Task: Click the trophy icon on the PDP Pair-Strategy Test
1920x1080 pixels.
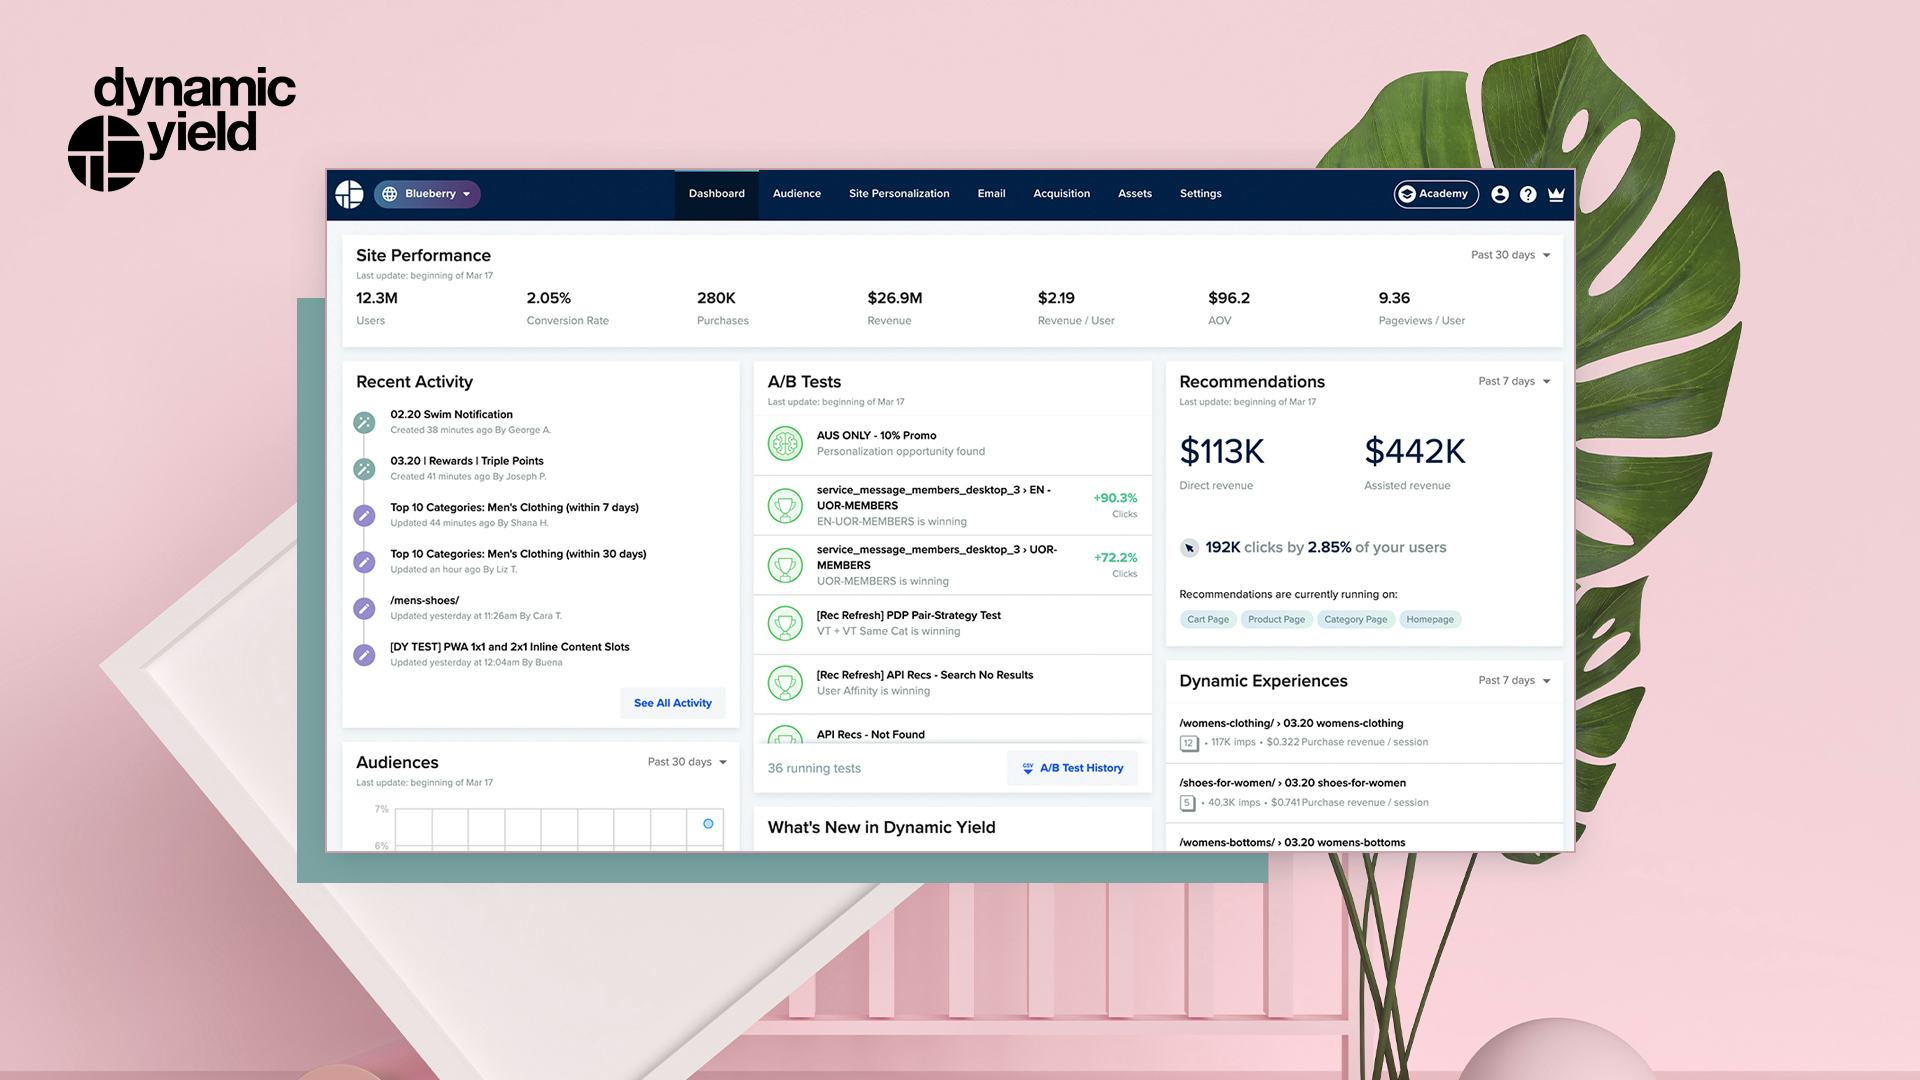Action: (x=786, y=623)
